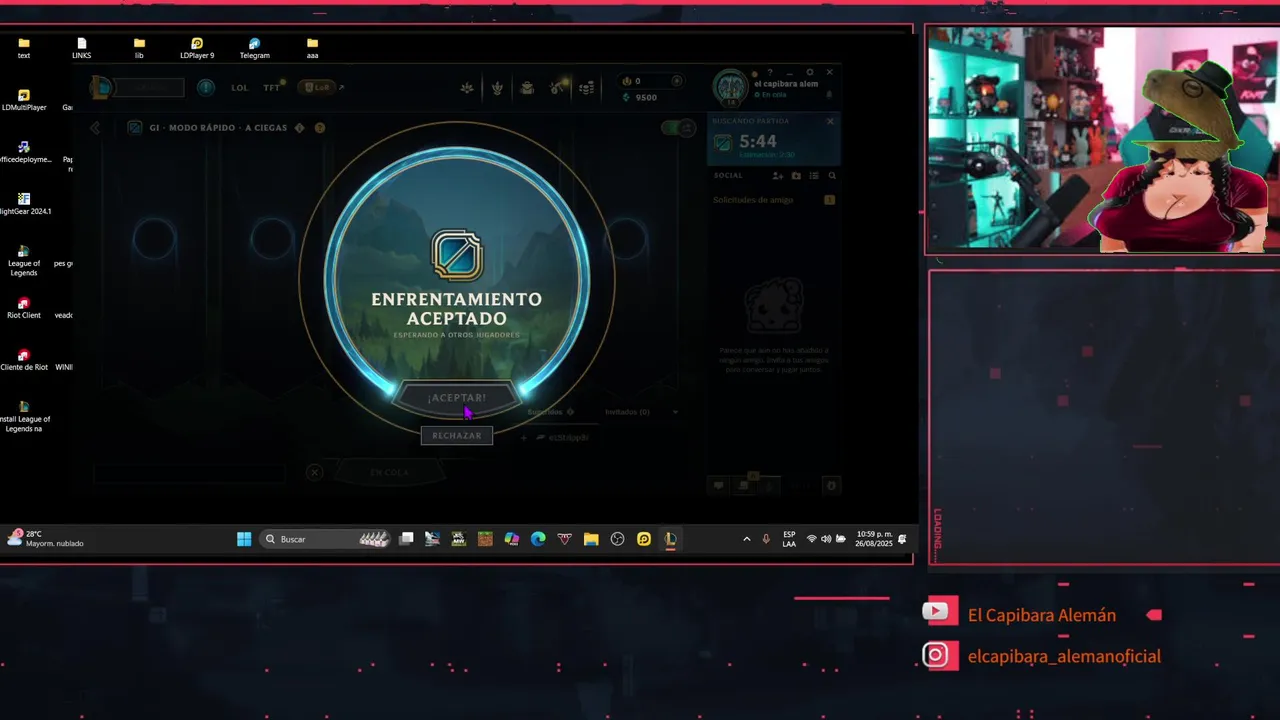Open the LDMultiPlayer desktop shortcut
This screenshot has width=1280, height=720.
(x=24, y=100)
